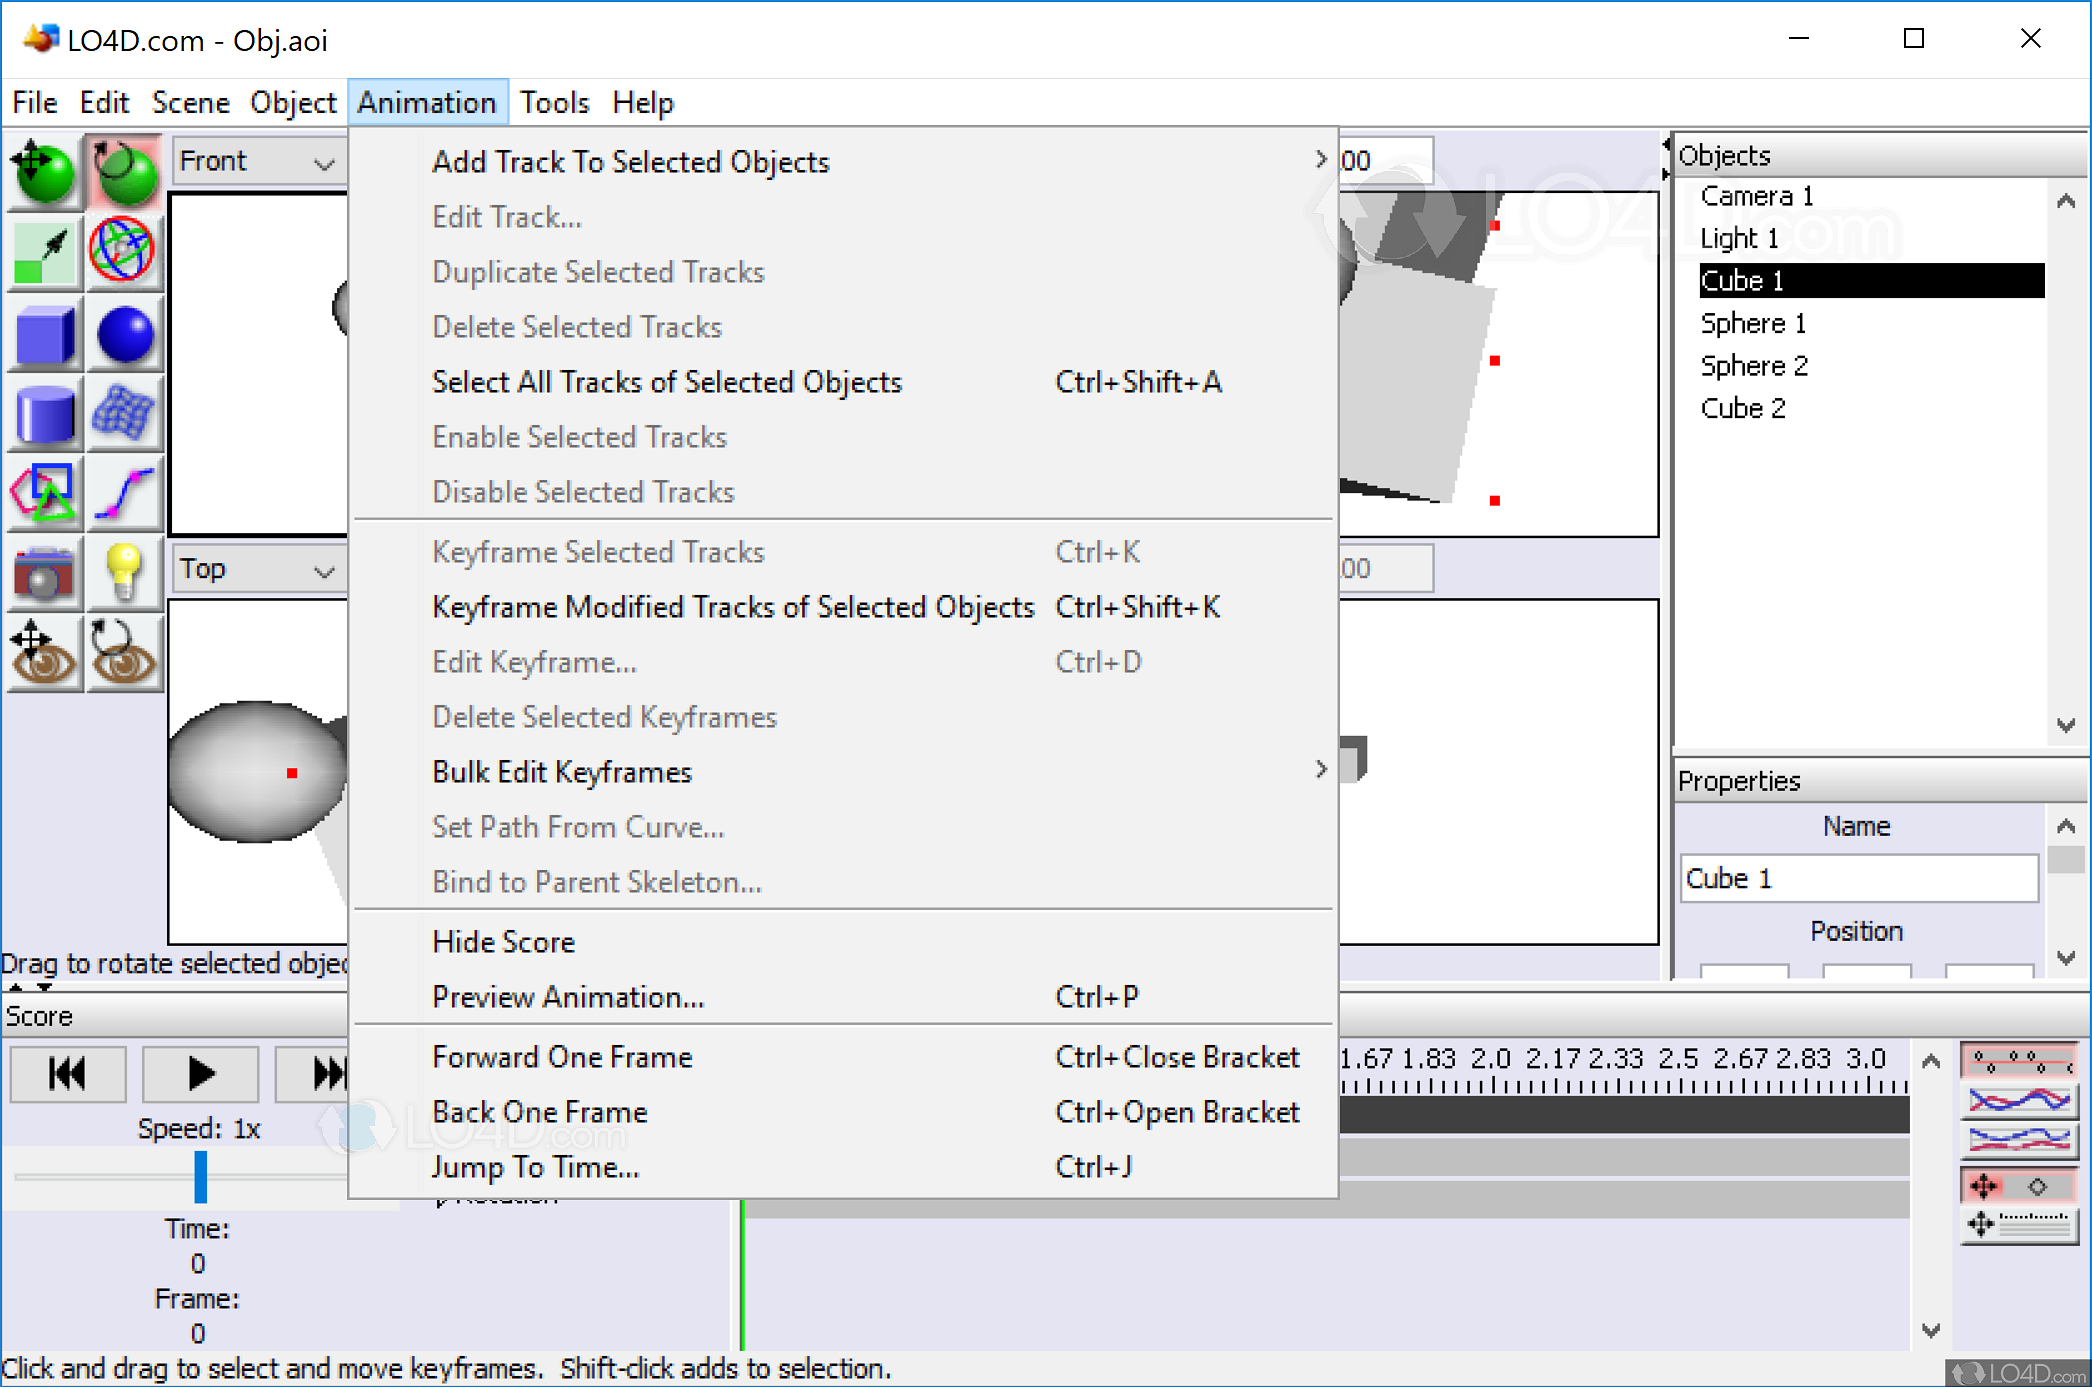Screen dimensions: 2092x1387
Task: Select the Create Cylinder tool
Action: 44,414
